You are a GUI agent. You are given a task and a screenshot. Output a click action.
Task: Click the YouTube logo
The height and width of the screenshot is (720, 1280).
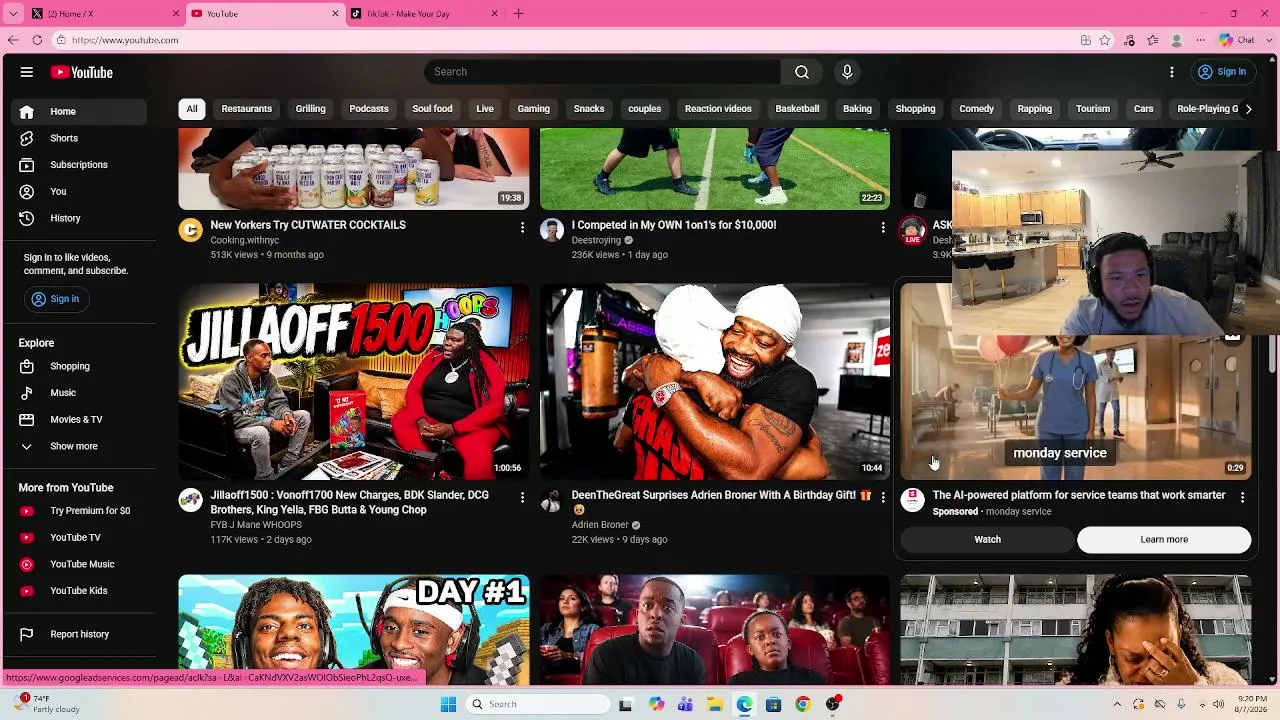coord(82,72)
